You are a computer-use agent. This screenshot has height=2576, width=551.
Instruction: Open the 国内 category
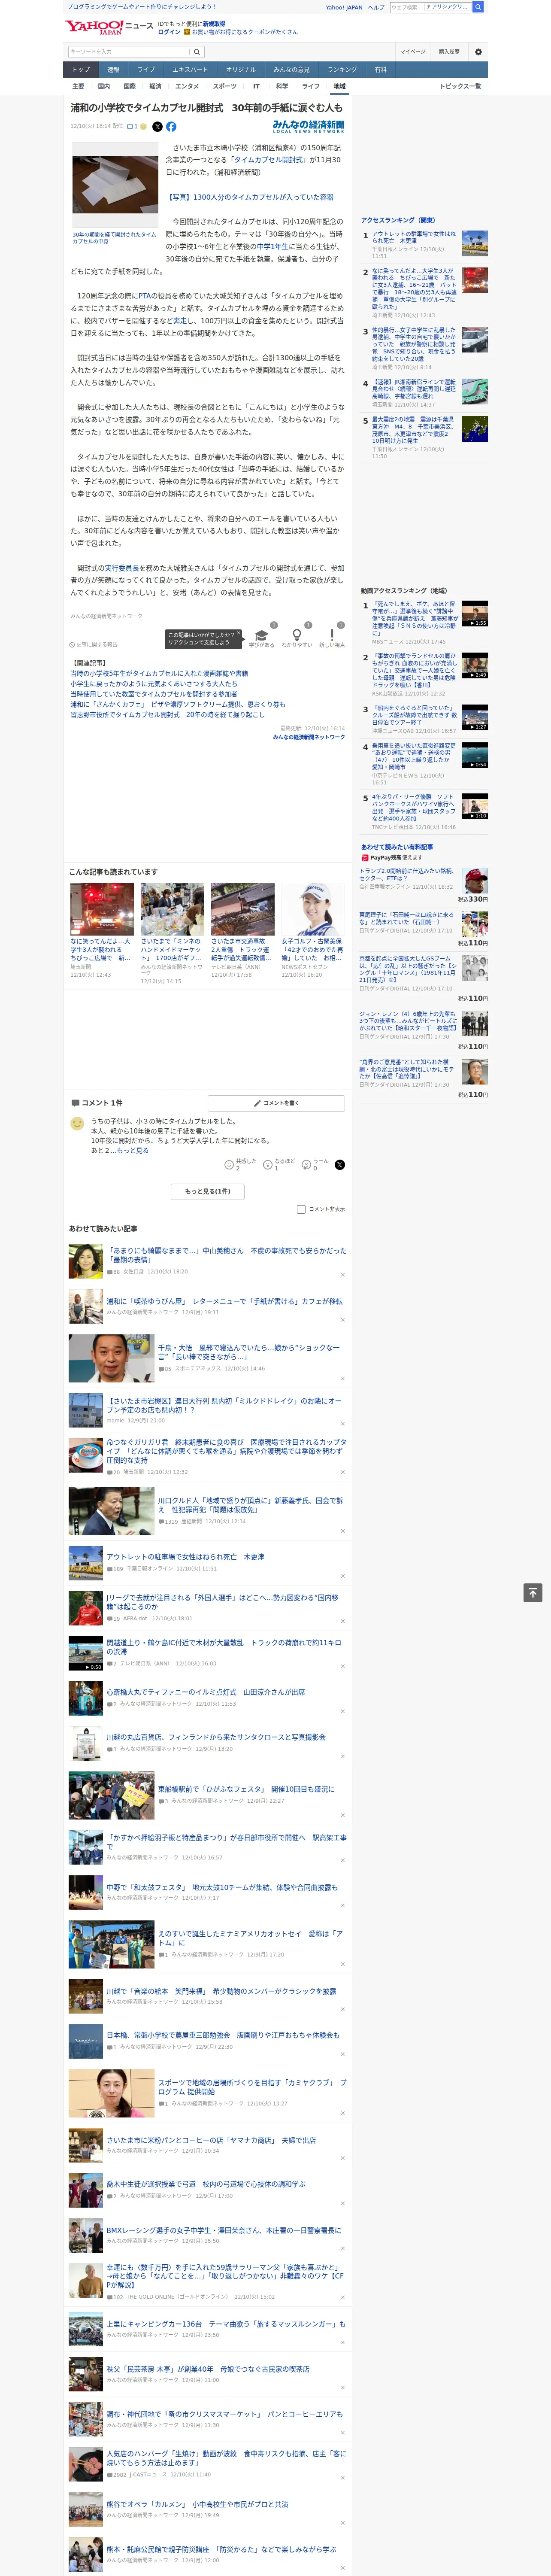(x=104, y=86)
